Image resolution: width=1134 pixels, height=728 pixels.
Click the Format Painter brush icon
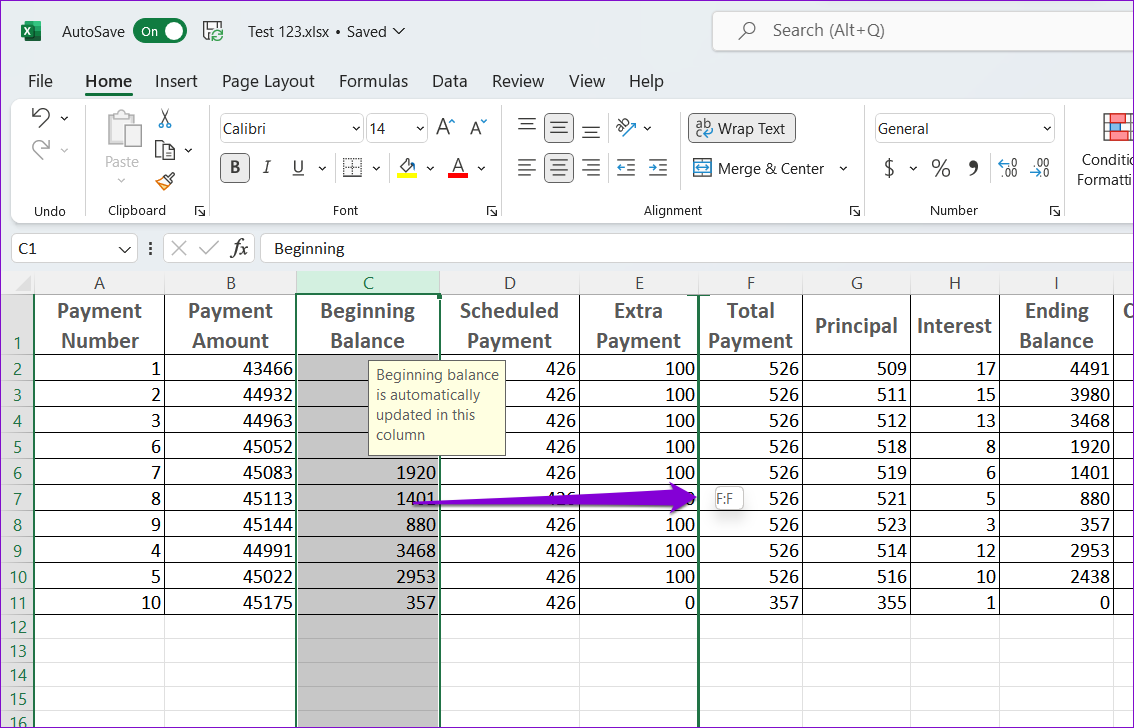[x=165, y=182]
